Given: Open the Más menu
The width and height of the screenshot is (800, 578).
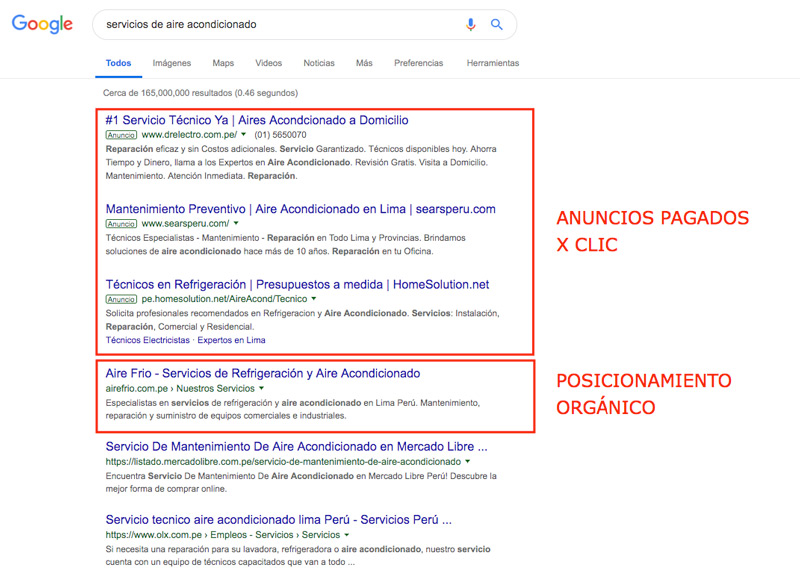Looking at the screenshot, I should (364, 63).
